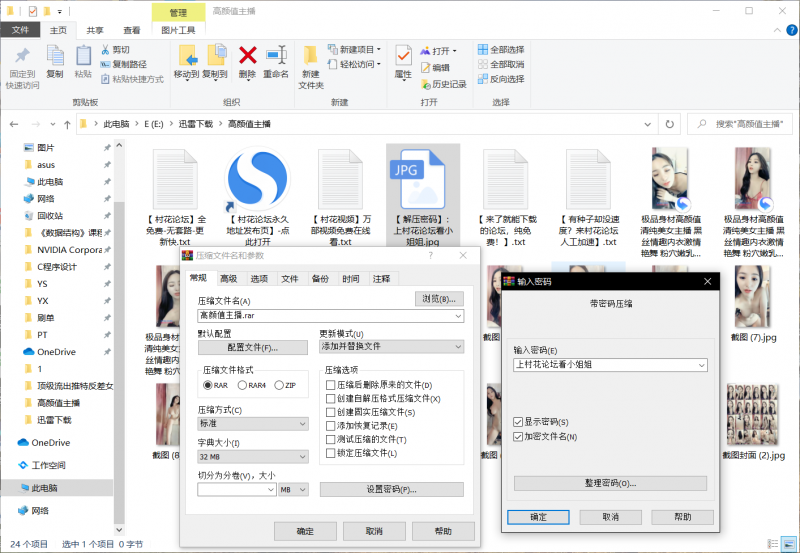Open the 查看 (View) ribbon tab
800x553 pixels.
click(131, 31)
